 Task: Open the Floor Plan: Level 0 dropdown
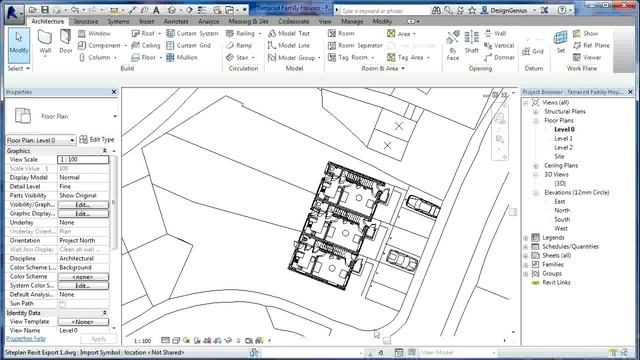[x=41, y=140]
